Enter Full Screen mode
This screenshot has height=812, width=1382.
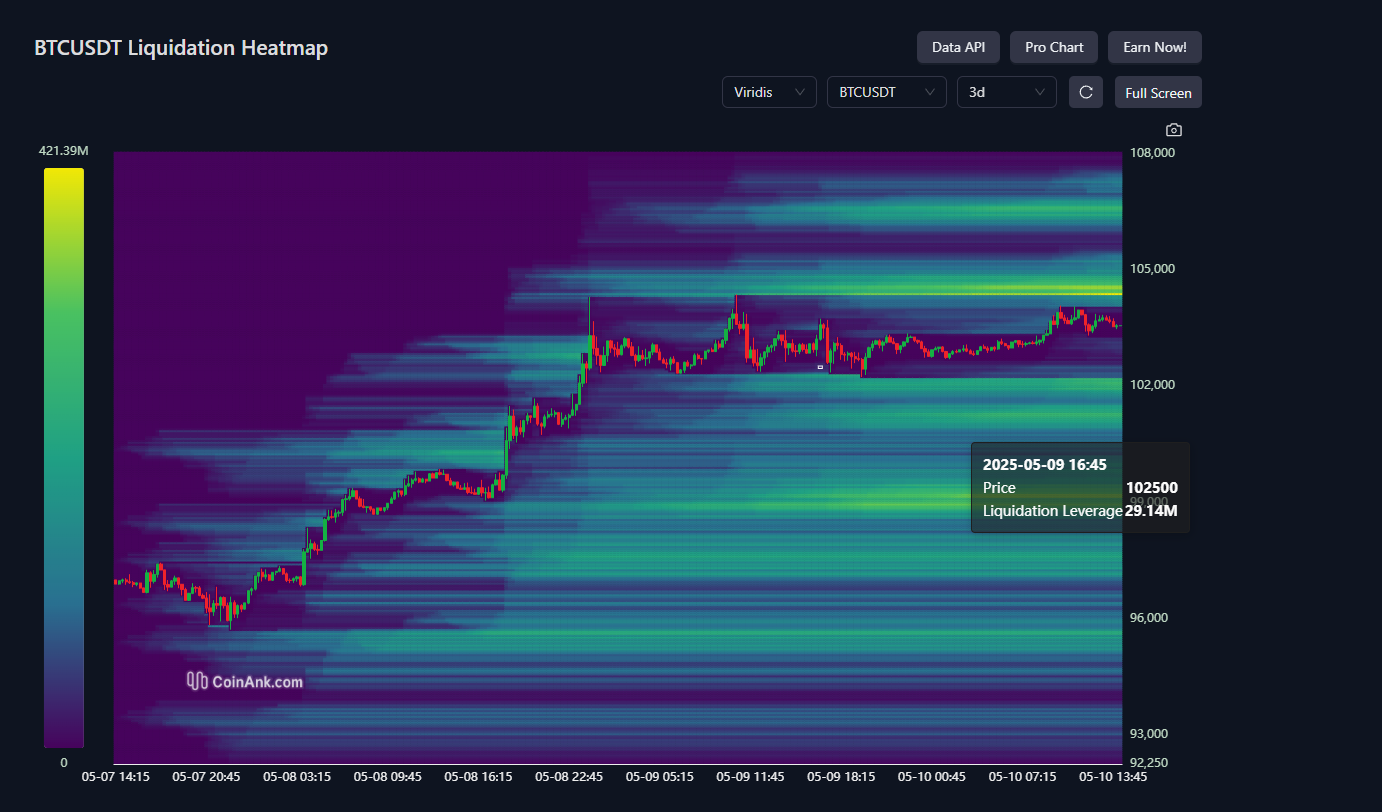pos(1158,92)
